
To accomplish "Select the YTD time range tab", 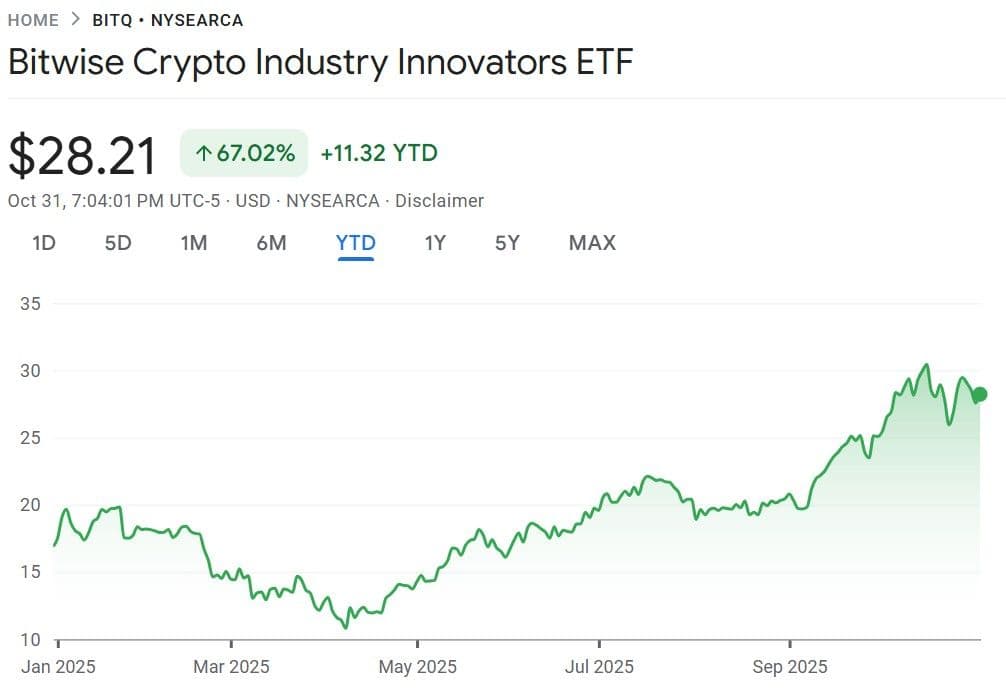I will coord(356,243).
